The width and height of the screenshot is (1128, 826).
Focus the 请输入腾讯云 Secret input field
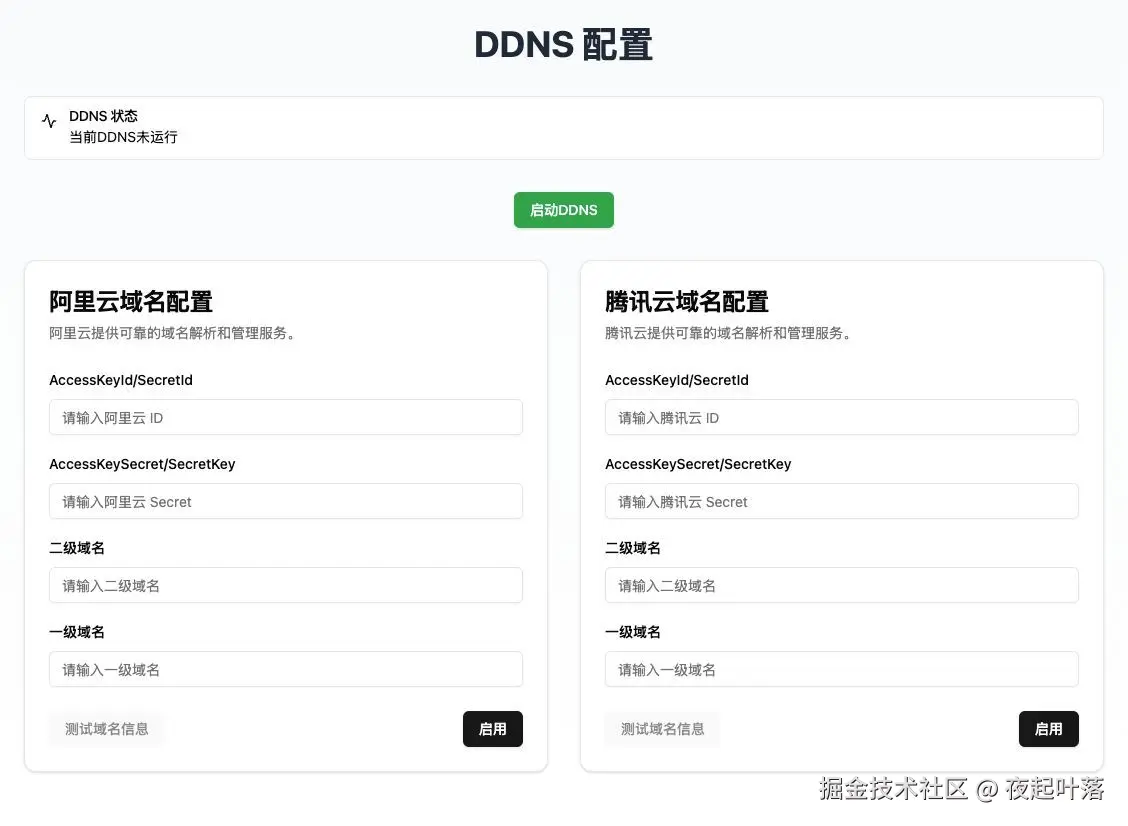pyautogui.click(x=842, y=502)
